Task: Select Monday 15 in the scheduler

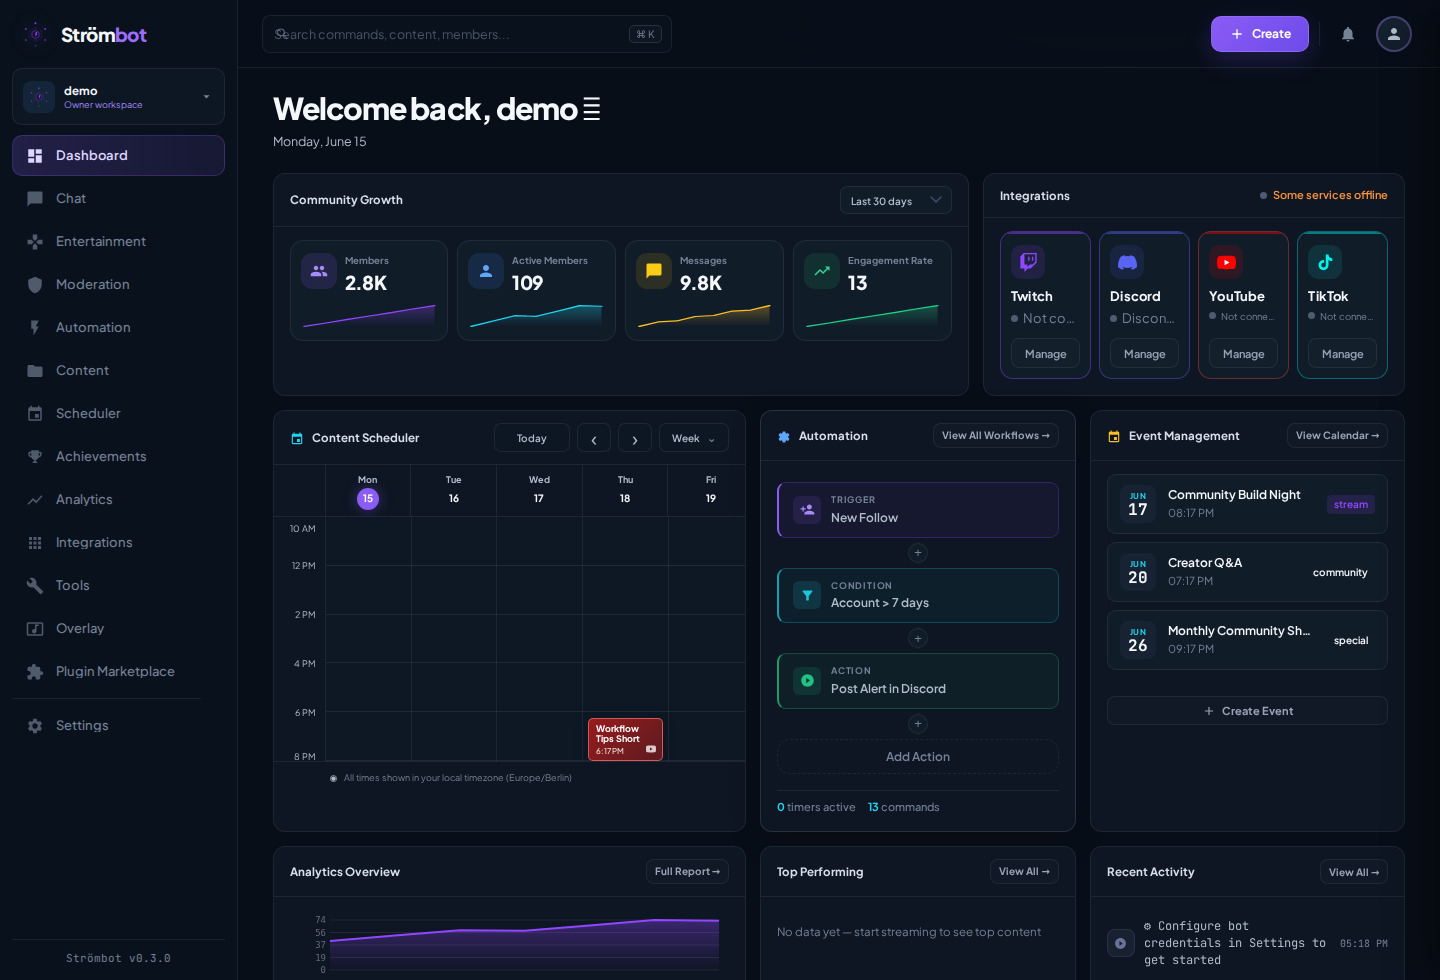Action: tap(368, 498)
